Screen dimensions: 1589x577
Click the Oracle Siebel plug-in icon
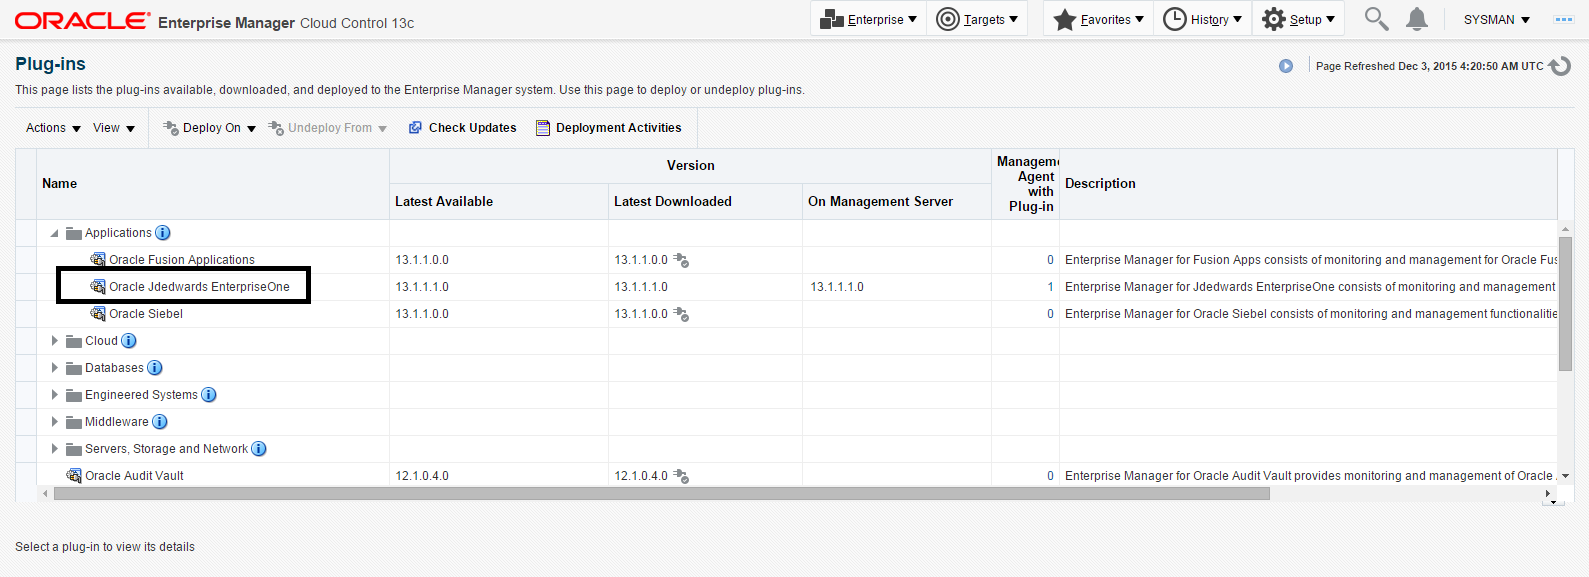pos(98,314)
